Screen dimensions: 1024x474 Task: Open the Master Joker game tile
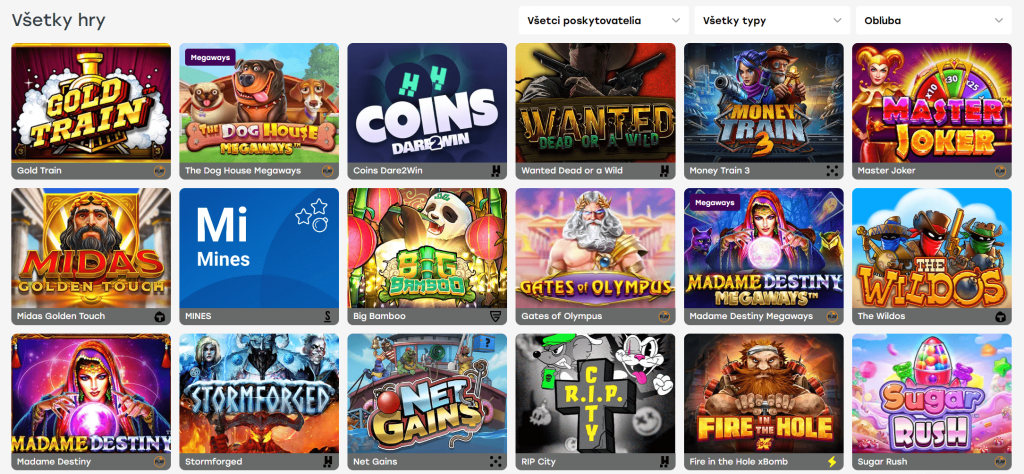click(932, 103)
